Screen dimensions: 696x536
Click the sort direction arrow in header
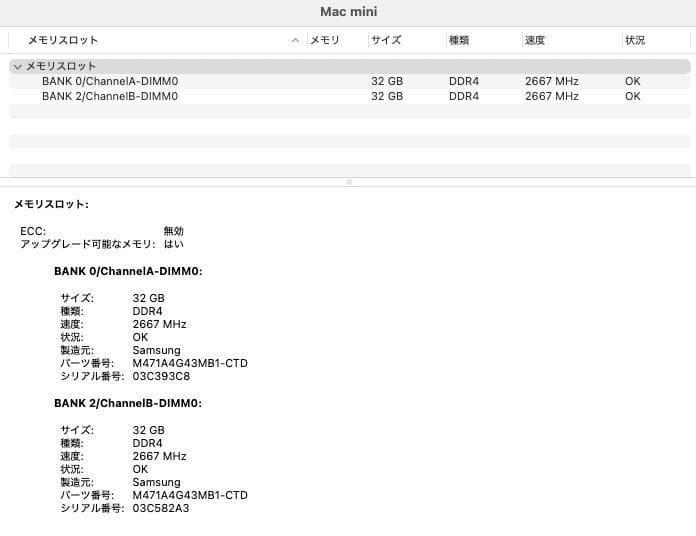point(295,41)
